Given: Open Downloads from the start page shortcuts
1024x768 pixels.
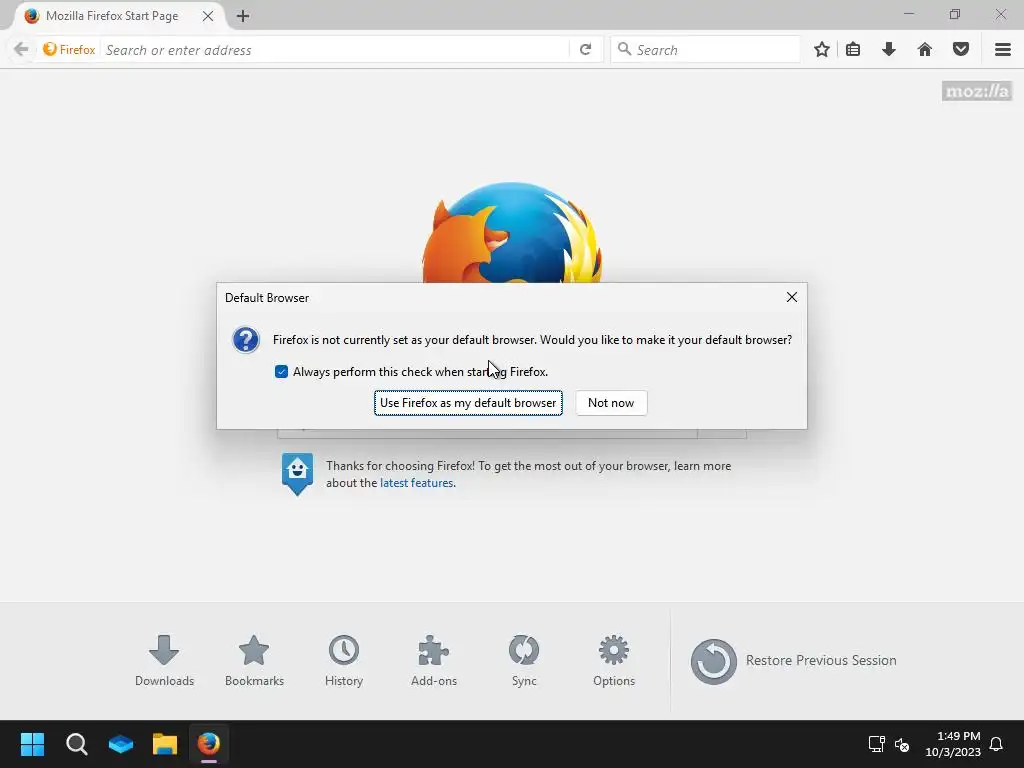Looking at the screenshot, I should pos(165,660).
